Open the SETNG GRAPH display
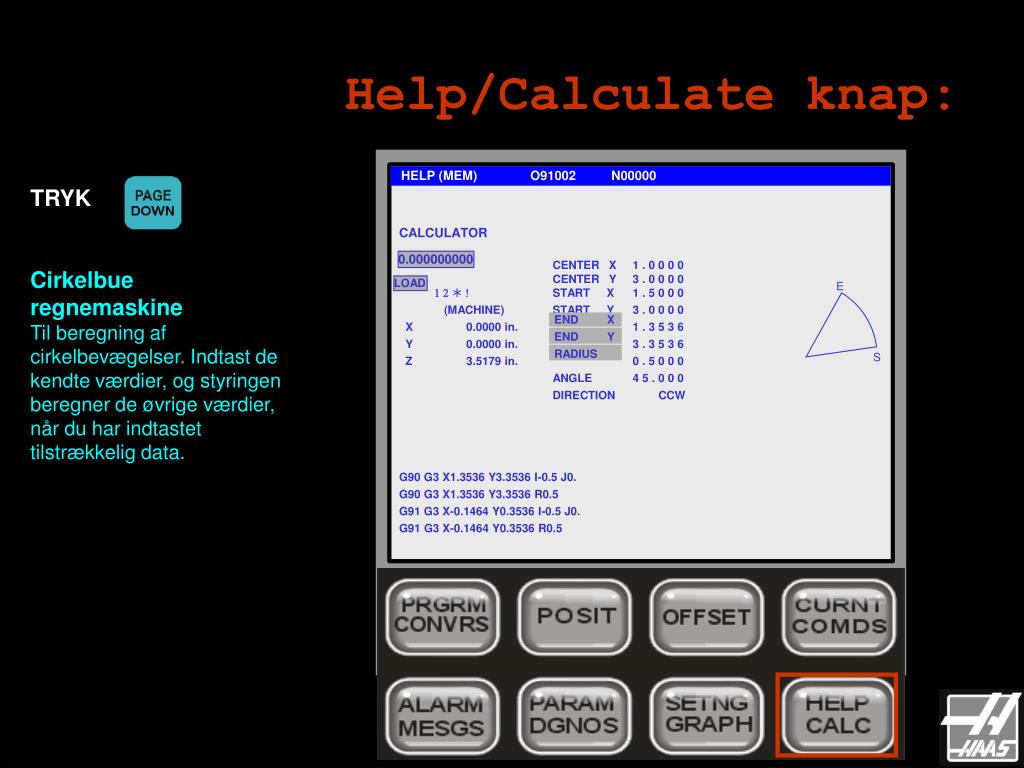The image size is (1024, 768). tap(707, 716)
